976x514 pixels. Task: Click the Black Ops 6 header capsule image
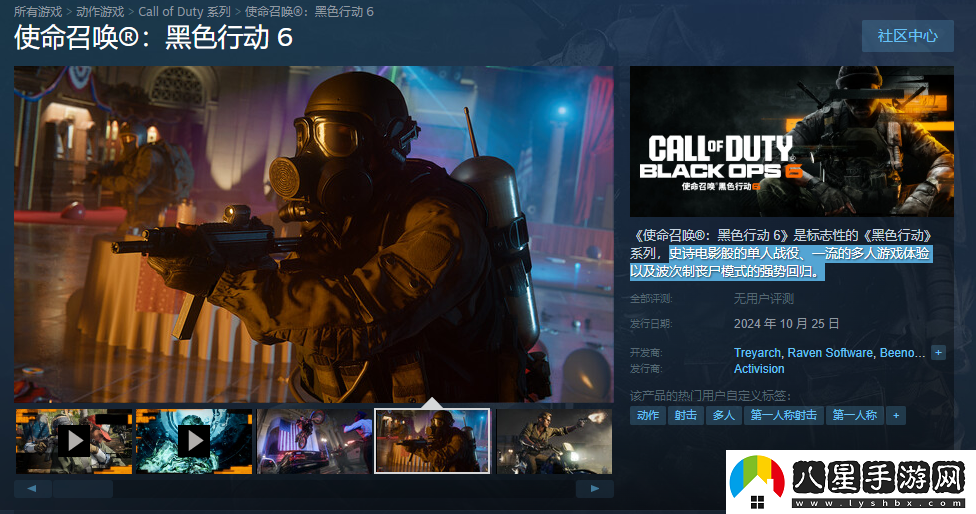792,141
